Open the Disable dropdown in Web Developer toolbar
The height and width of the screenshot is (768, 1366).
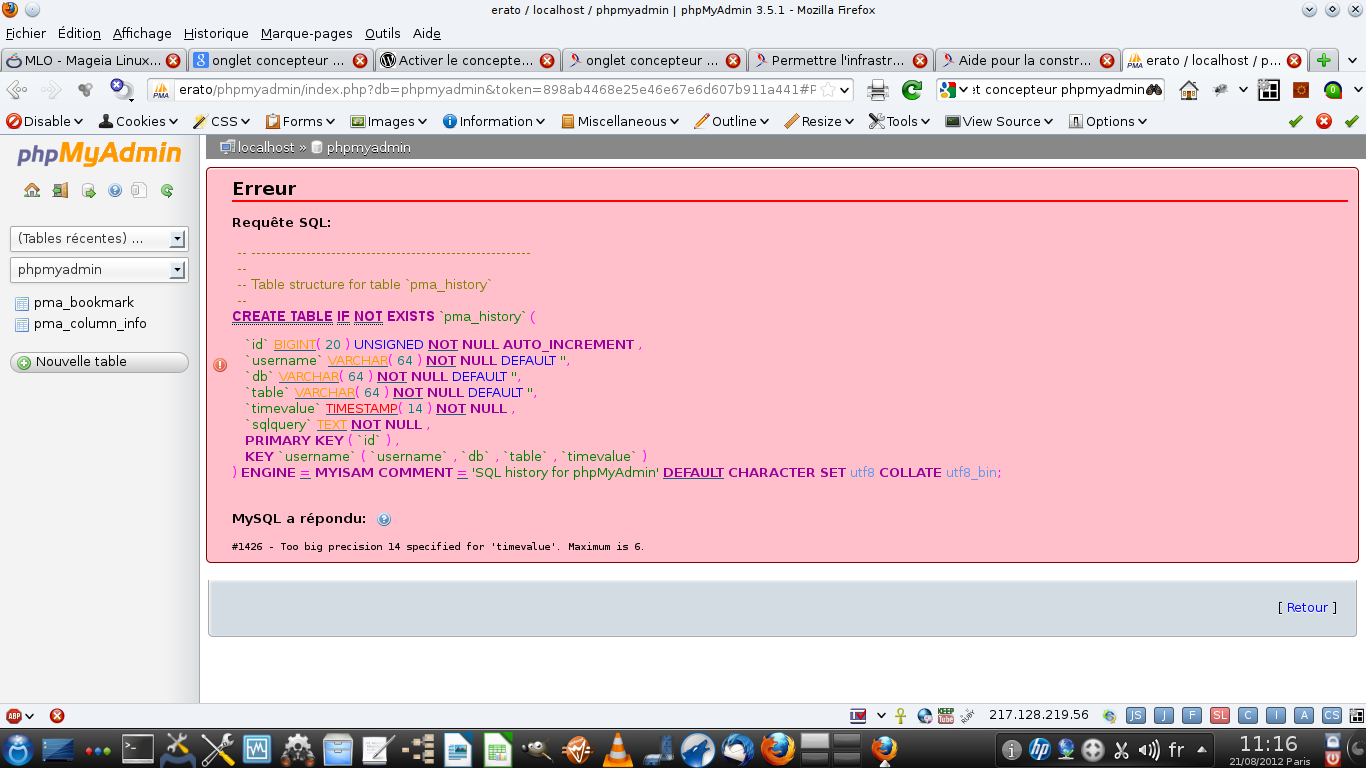coord(46,121)
